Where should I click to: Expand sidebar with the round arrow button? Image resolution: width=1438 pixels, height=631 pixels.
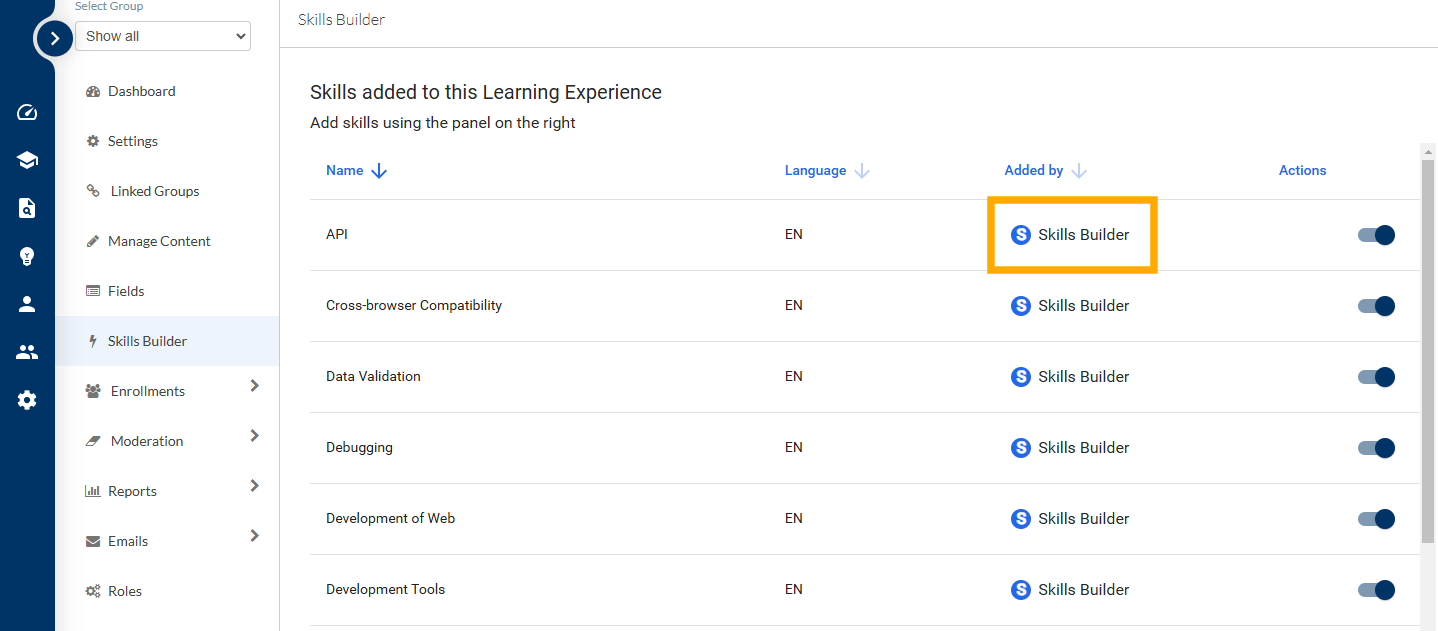click(54, 39)
